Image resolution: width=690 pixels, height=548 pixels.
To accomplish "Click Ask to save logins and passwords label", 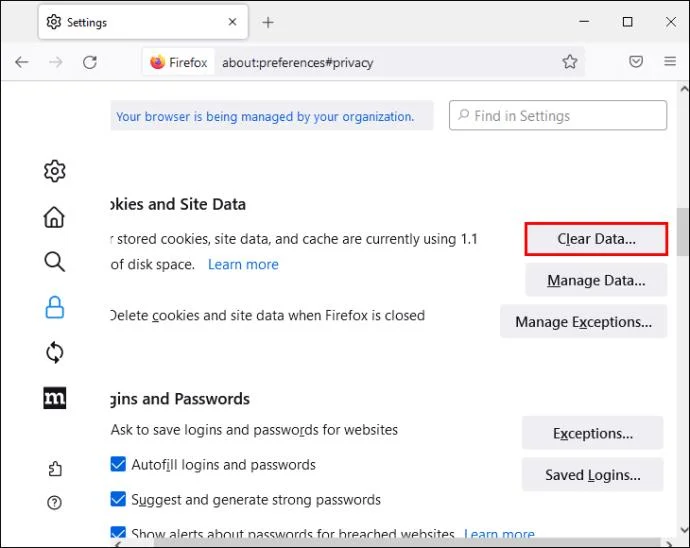I will pyautogui.click(x=254, y=430).
